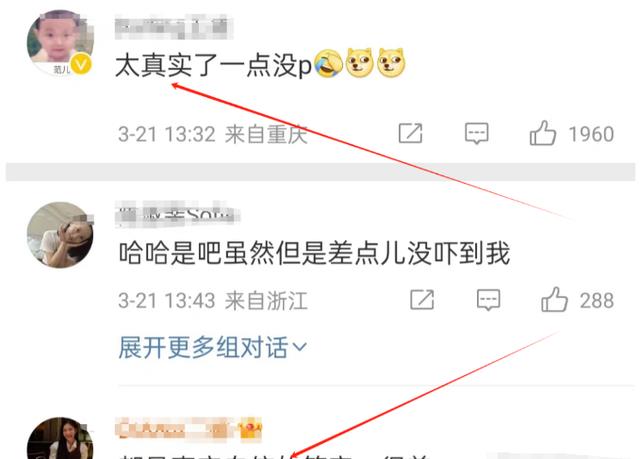Tap the yellow V verified badge
Image resolution: width=640 pixels, height=459 pixels.
(81, 65)
